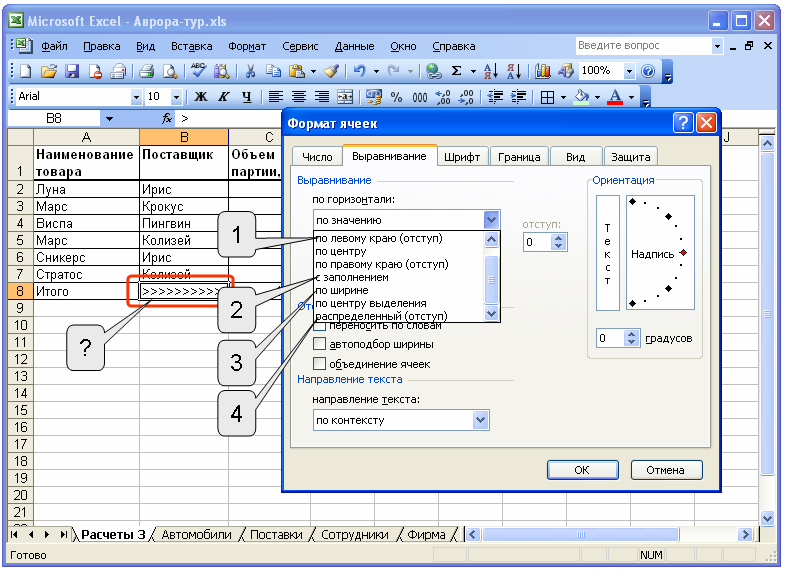Open the Font Color dropdown arrow
The width and height of the screenshot is (785, 569).
point(631,97)
